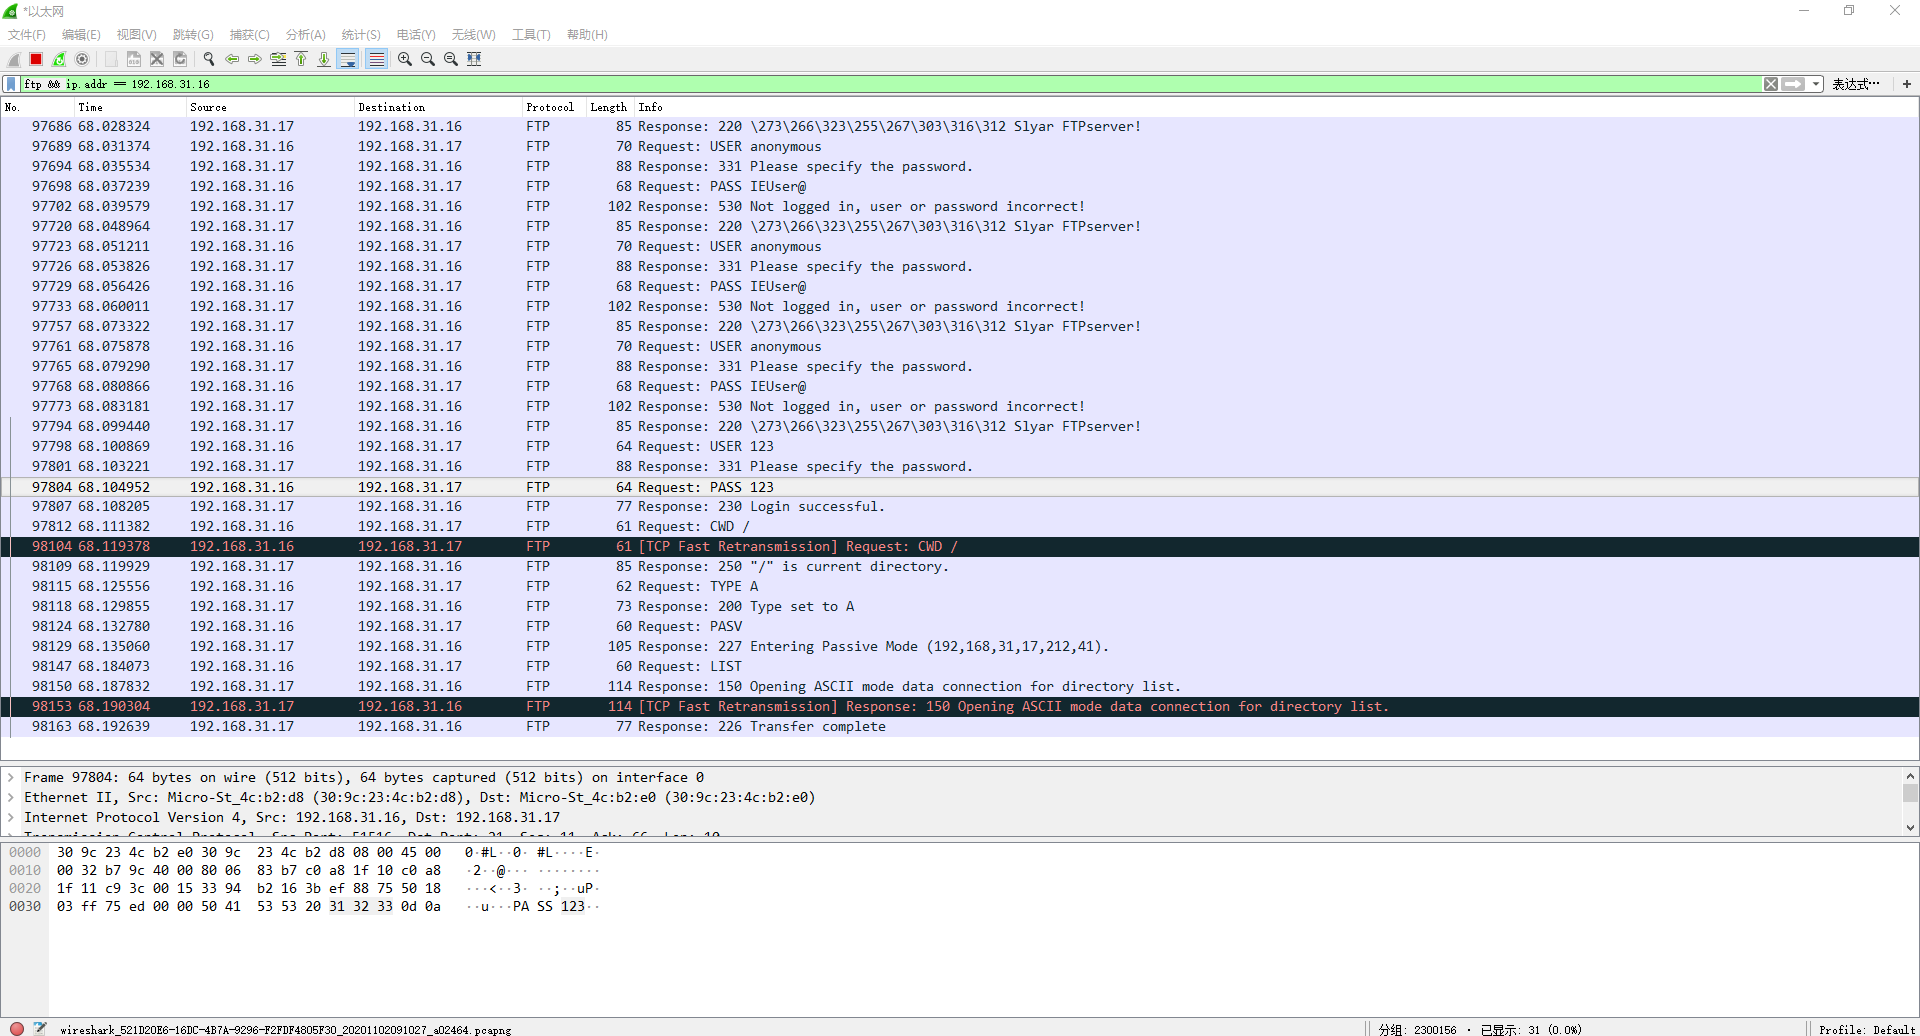
Task: Open the 分析(A) menu
Action: point(305,35)
